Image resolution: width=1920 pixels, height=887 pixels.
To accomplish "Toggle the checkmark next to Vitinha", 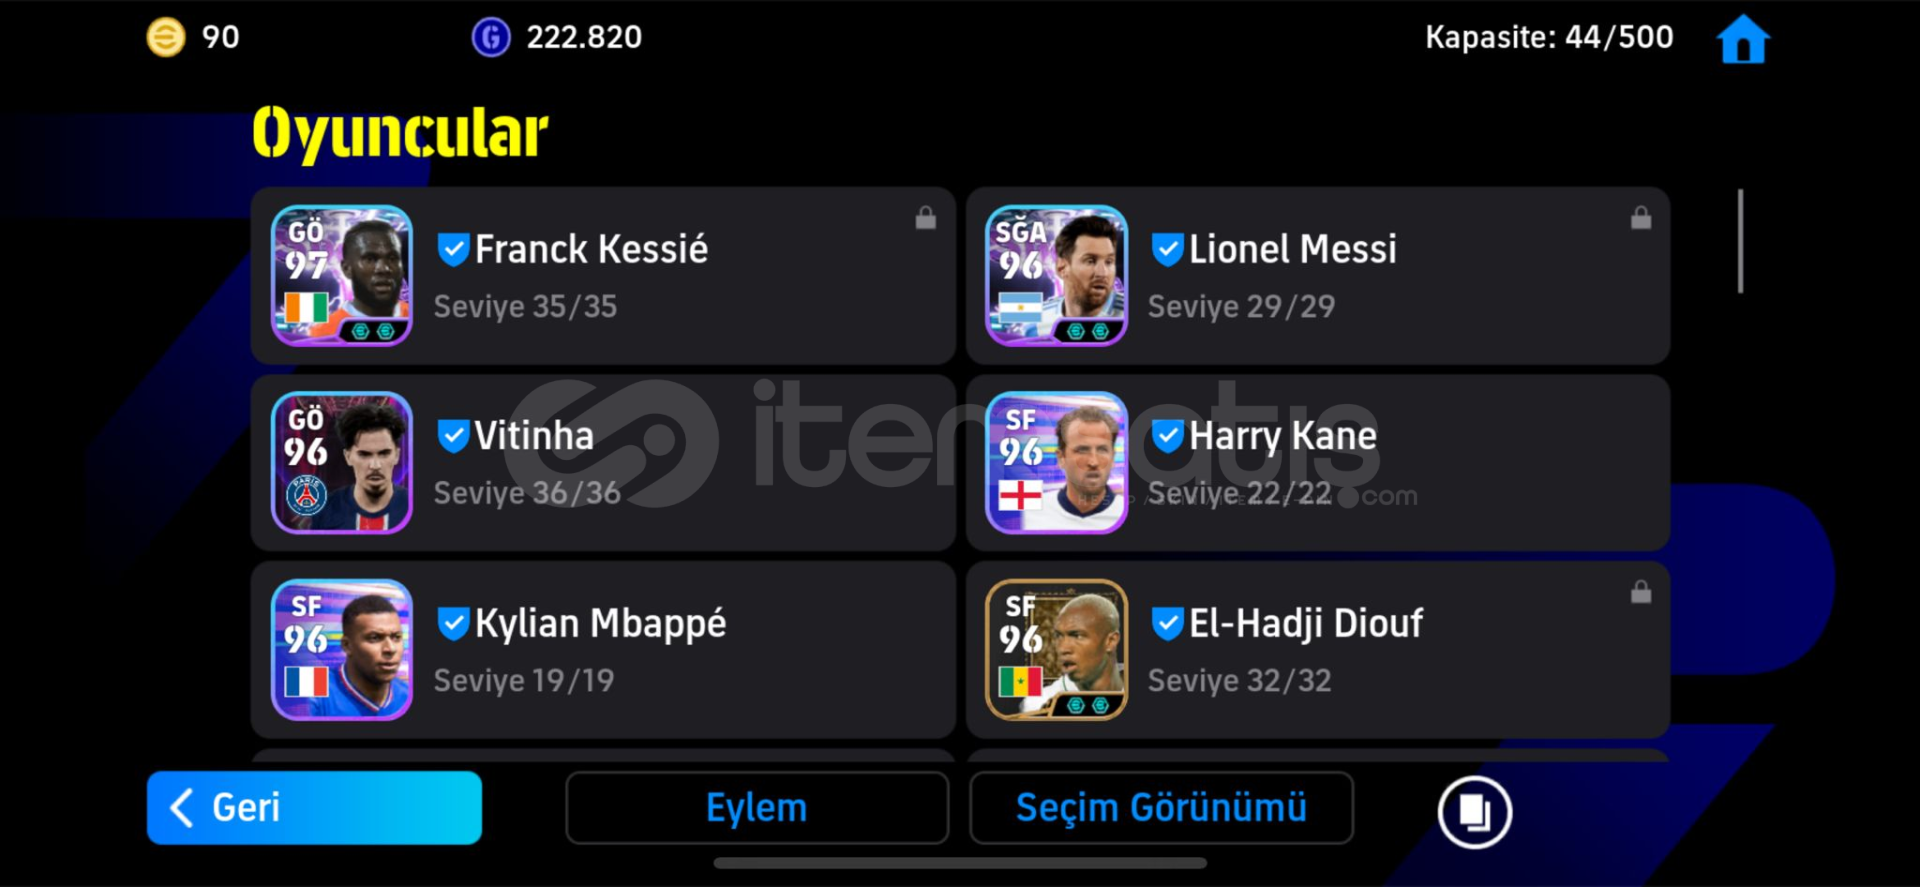I will (453, 436).
